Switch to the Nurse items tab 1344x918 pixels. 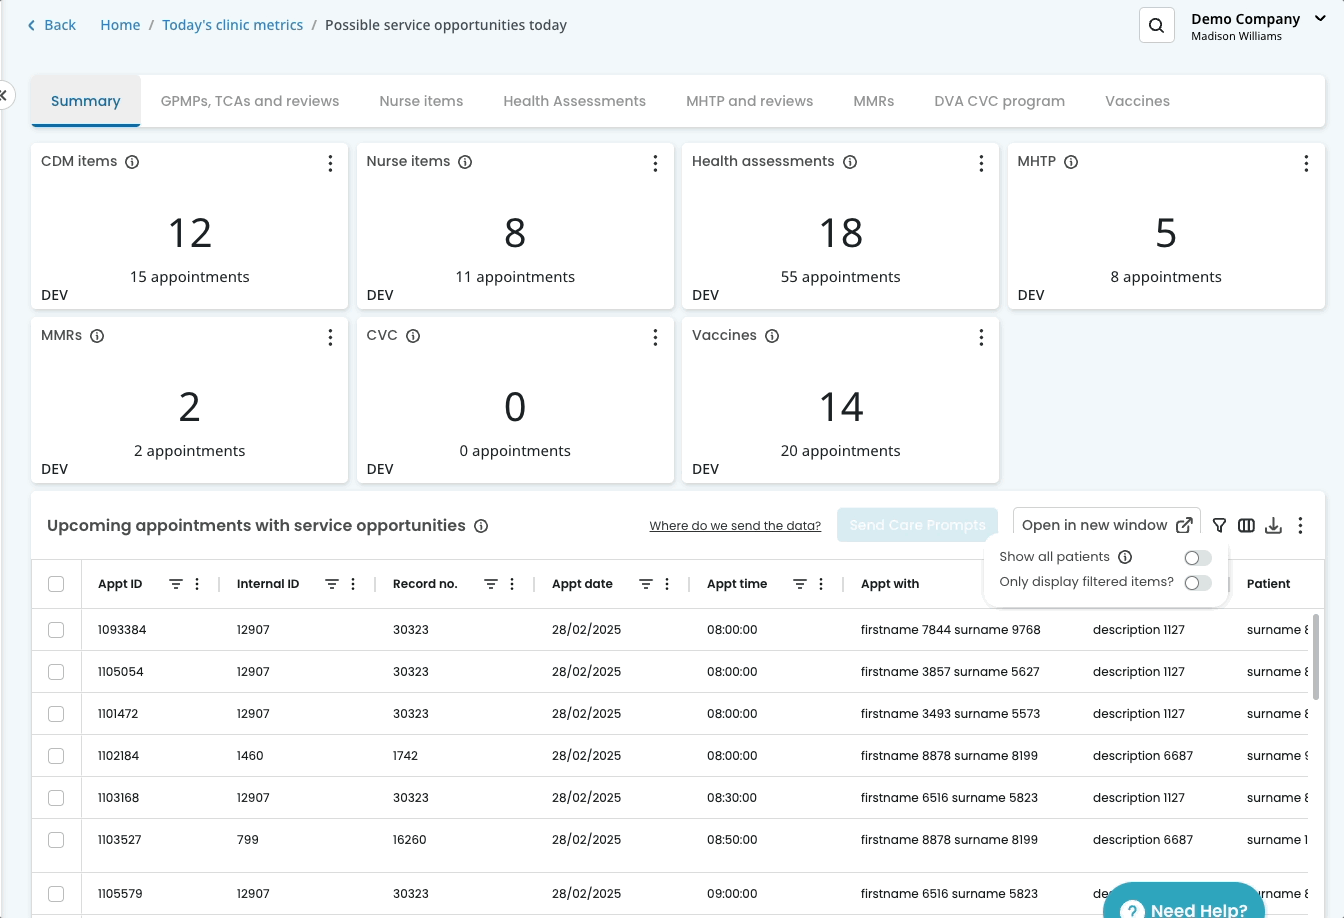[x=421, y=101]
